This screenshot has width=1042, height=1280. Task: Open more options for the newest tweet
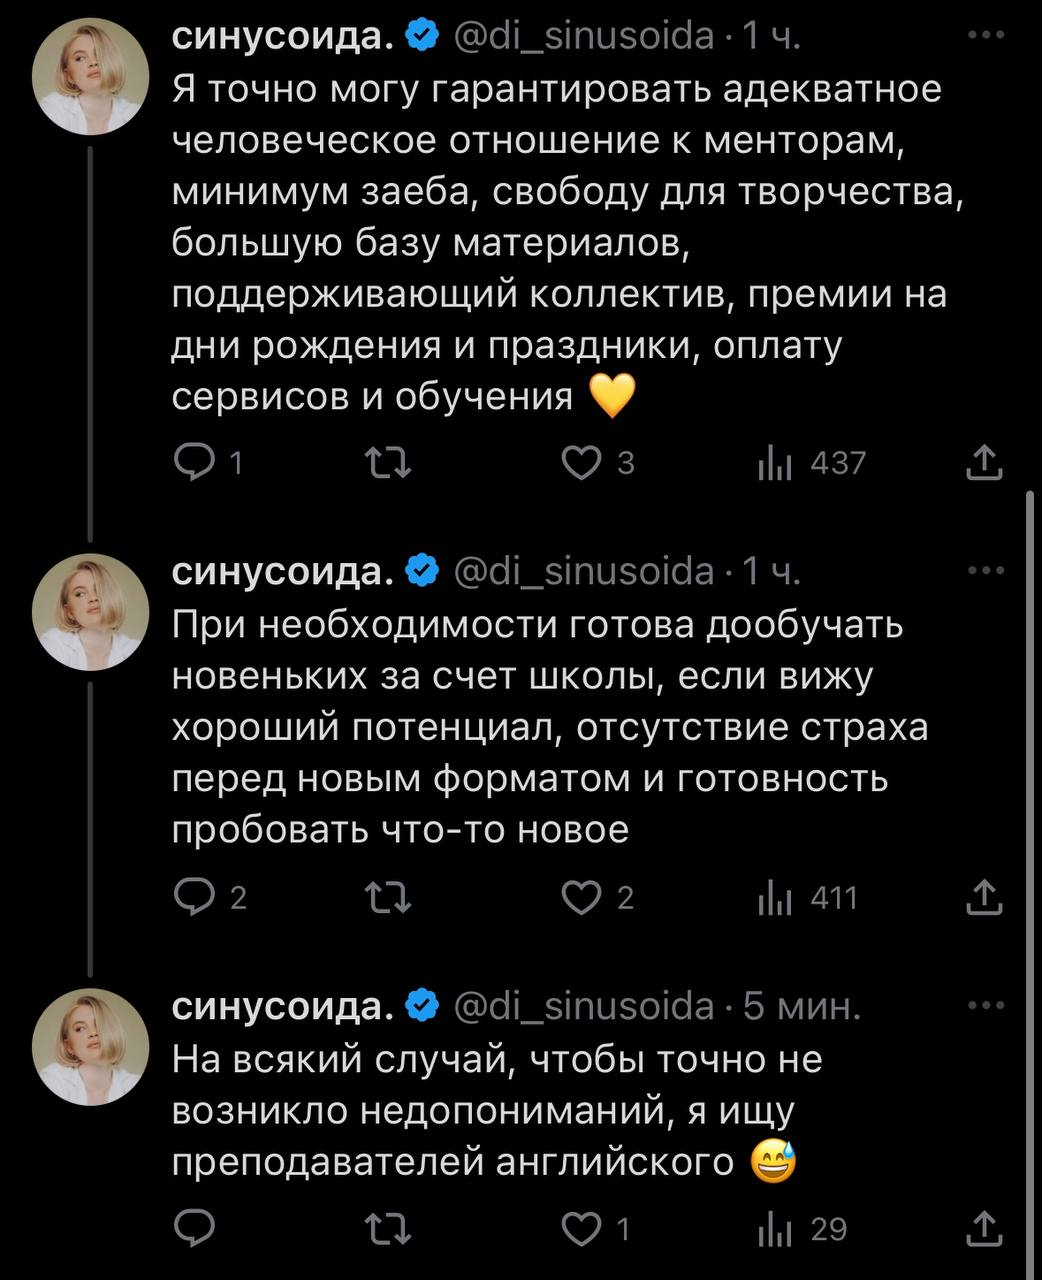(x=986, y=1006)
